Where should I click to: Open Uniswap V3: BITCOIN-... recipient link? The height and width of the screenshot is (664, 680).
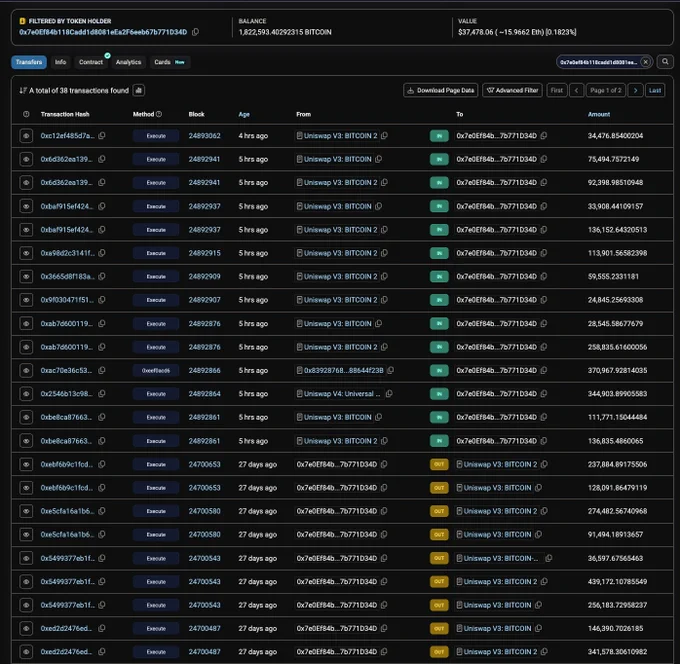coord(501,558)
